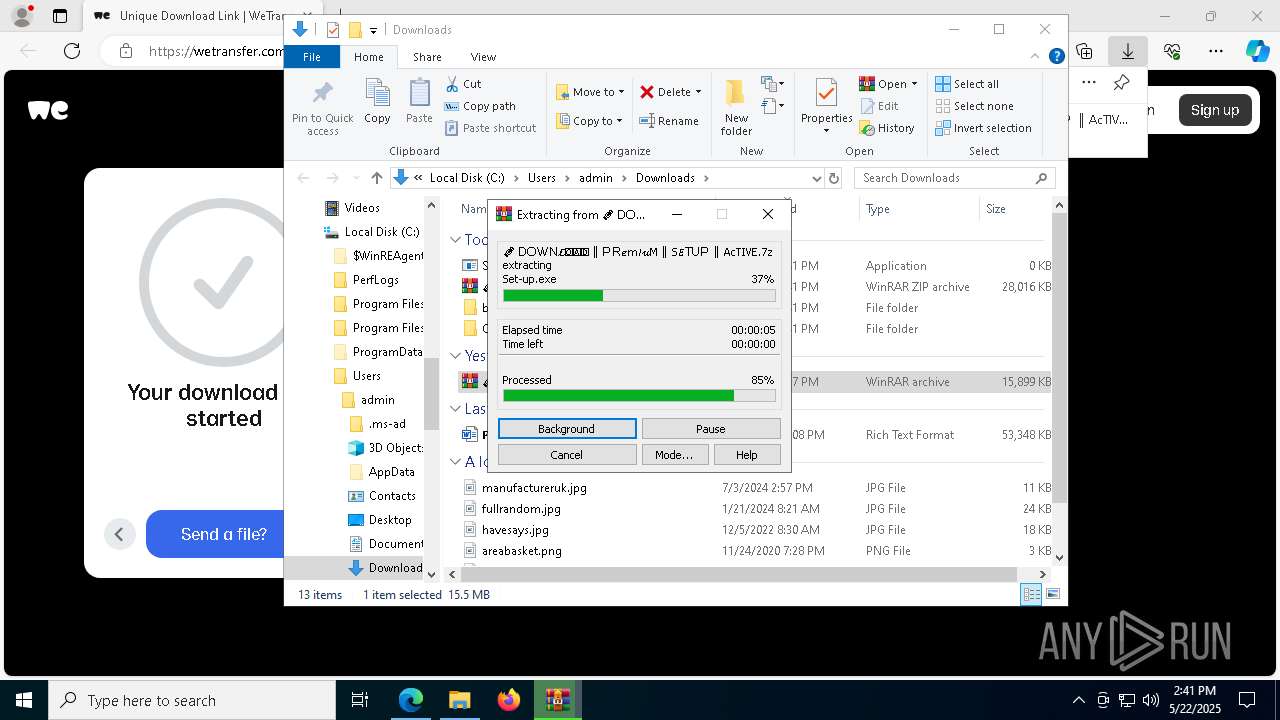The height and width of the screenshot is (720, 1280).
Task: Open the Delete dropdown arrow
Action: 698,92
